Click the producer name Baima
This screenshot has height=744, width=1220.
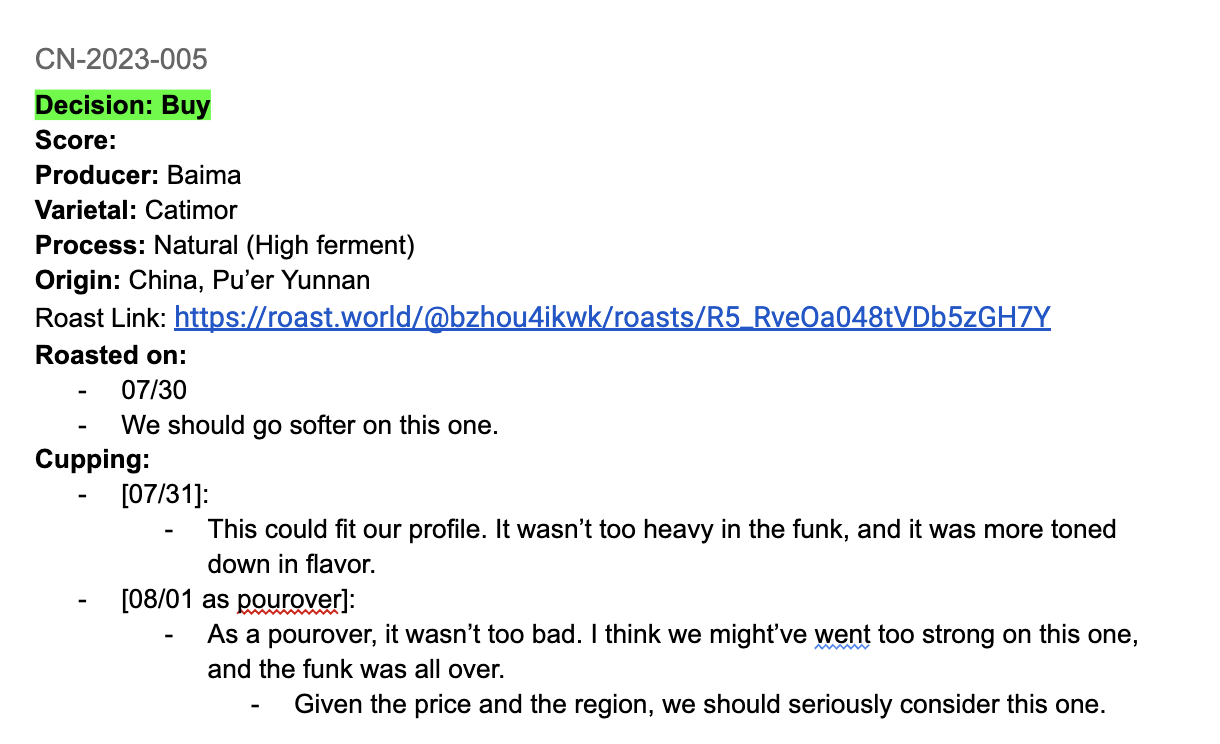(x=204, y=175)
